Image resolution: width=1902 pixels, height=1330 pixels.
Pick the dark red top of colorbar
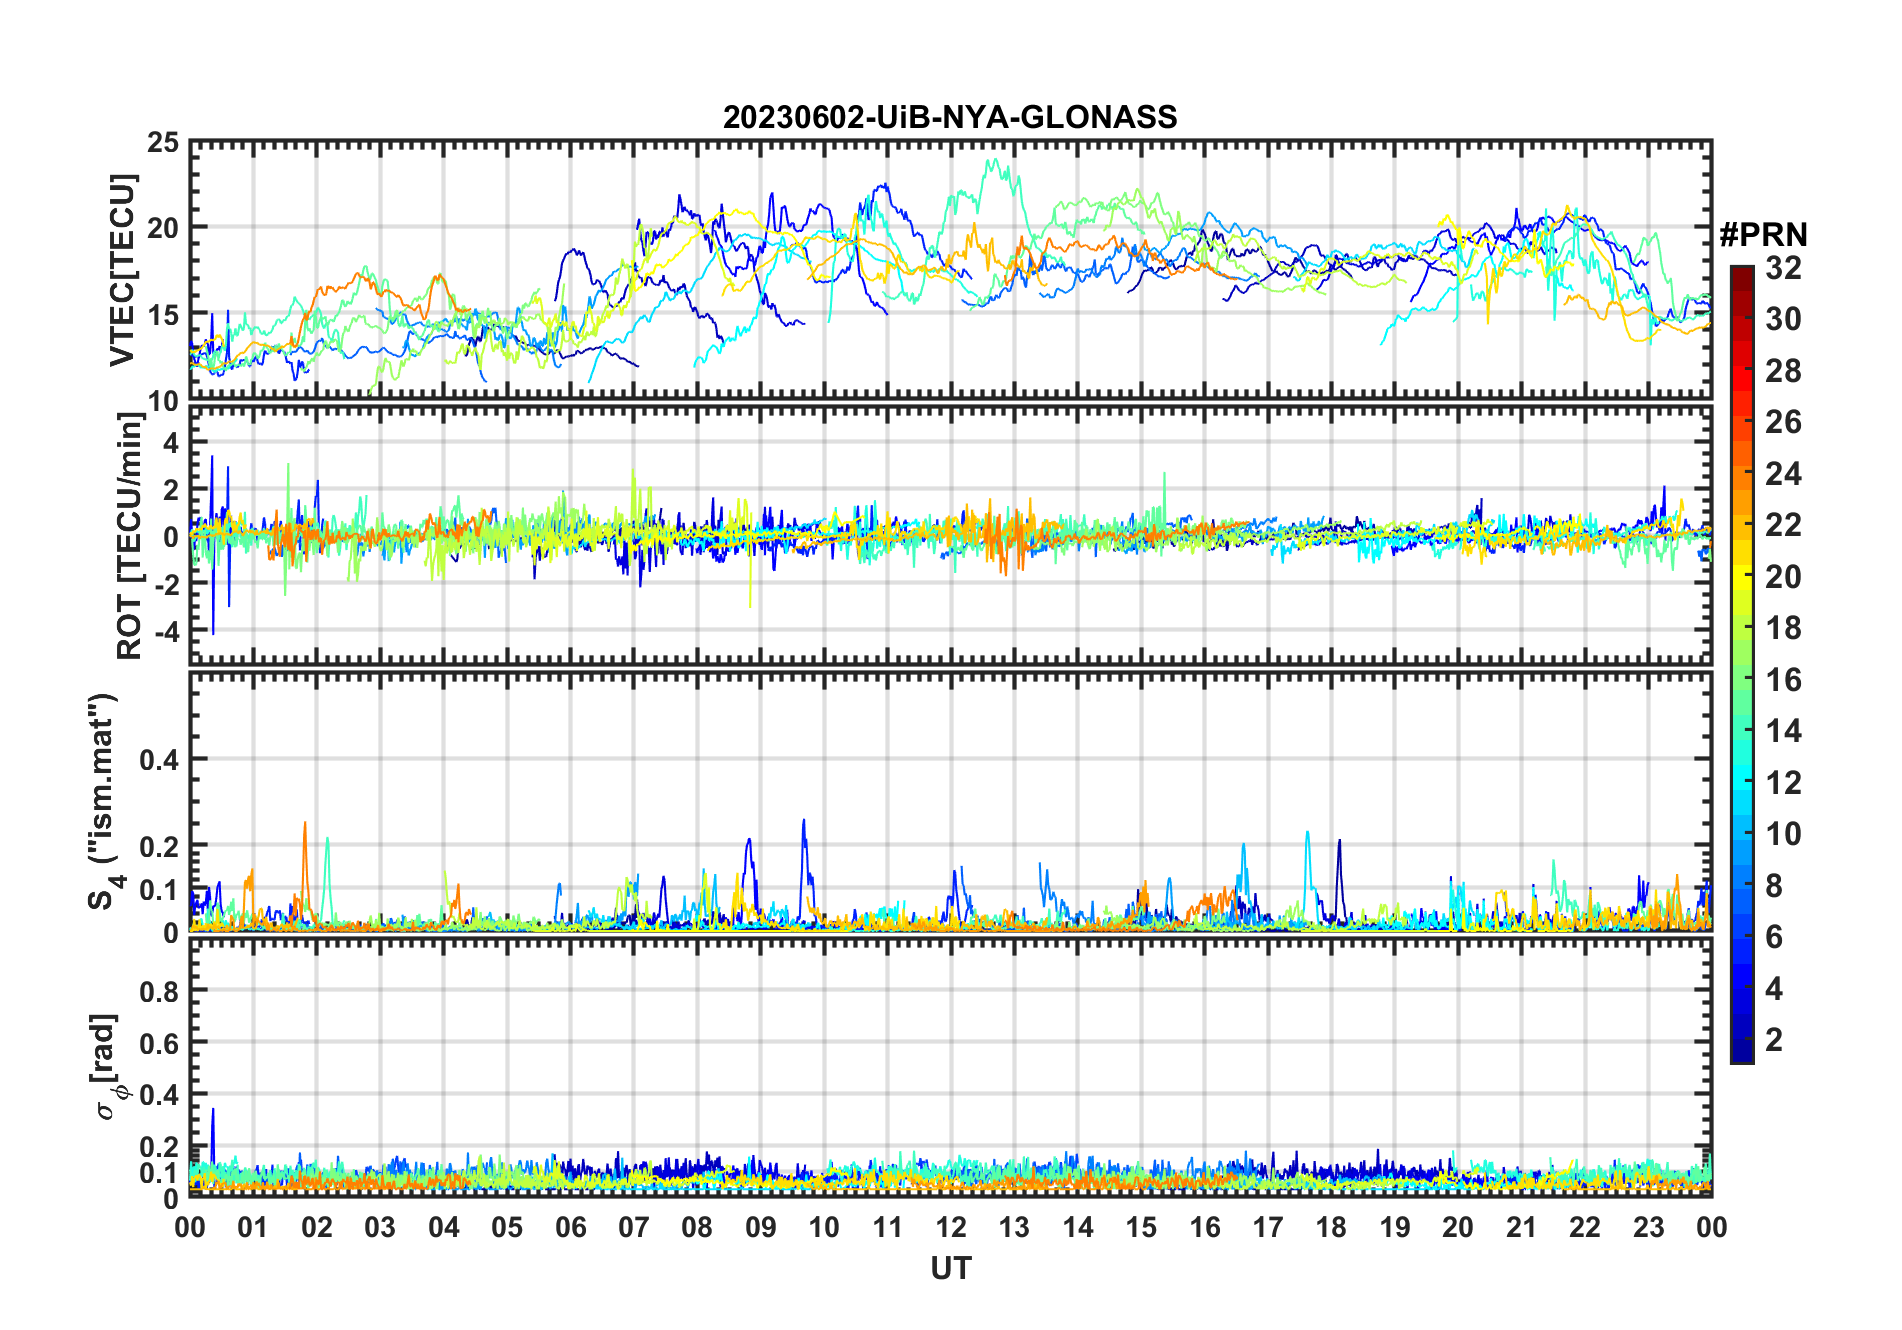1741,272
